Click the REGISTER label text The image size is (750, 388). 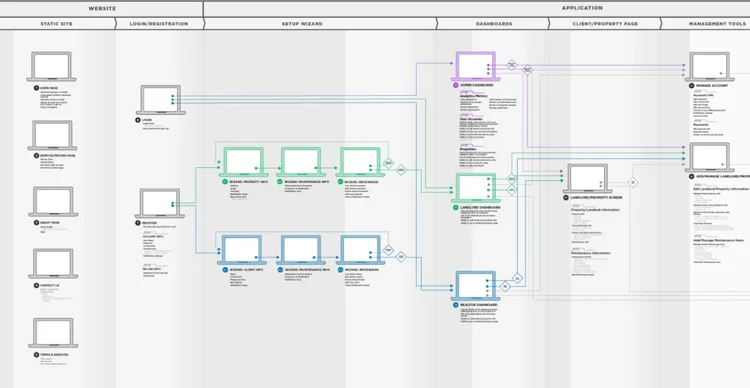(x=149, y=223)
